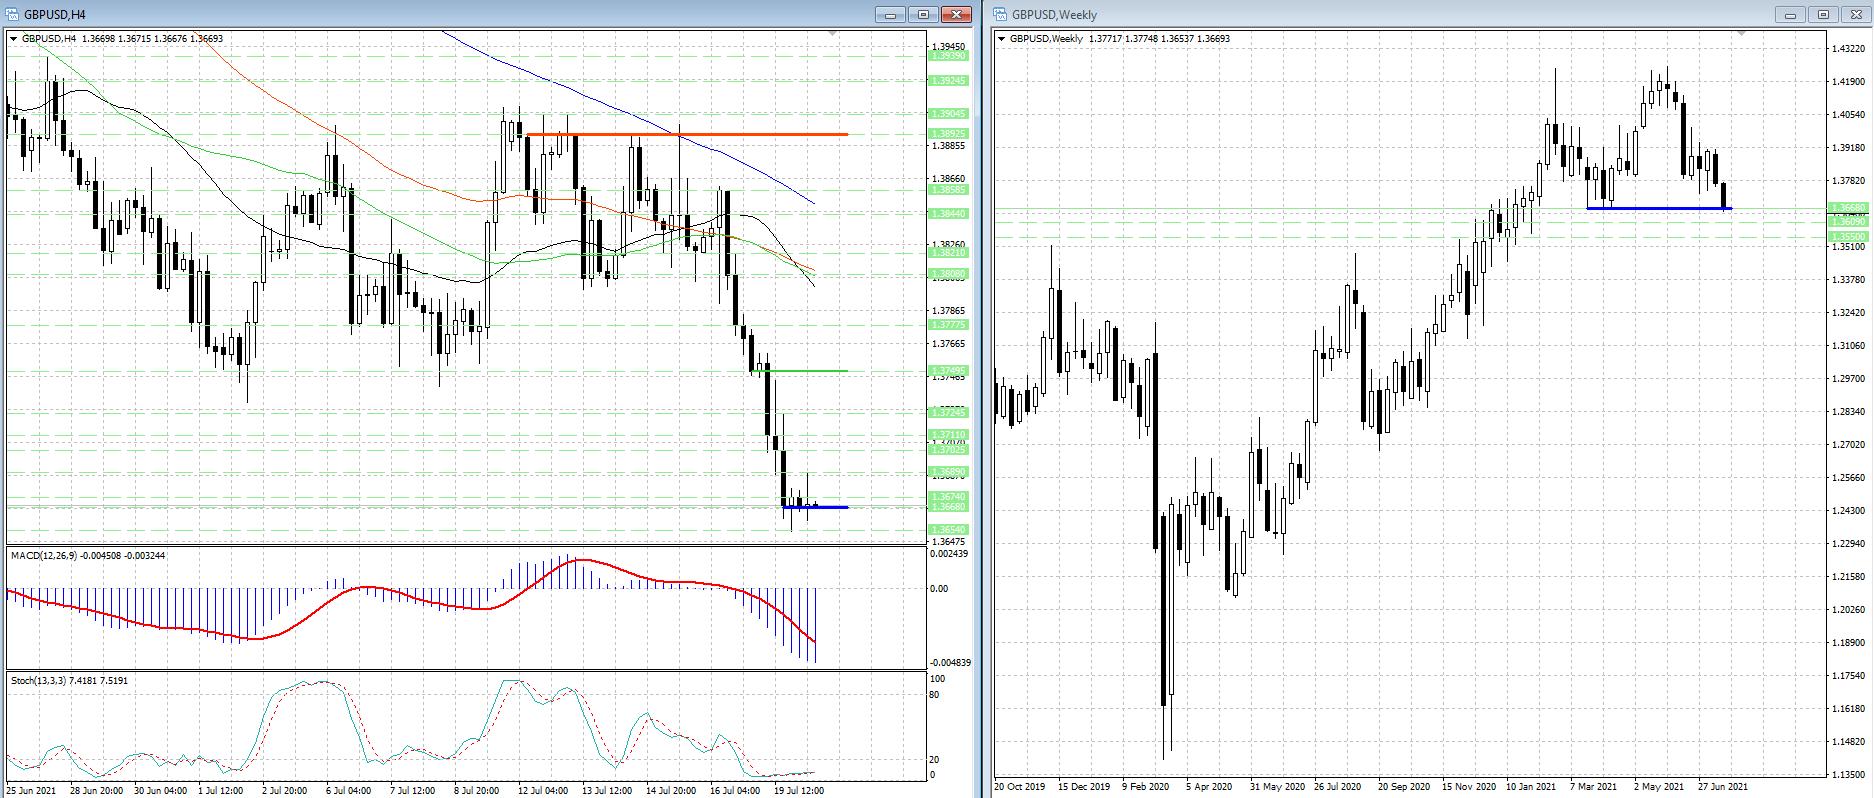Expand the GBPUSD,Weekly chart dropdown arrow
This screenshot has height=798, width=1874.
click(x=1001, y=39)
